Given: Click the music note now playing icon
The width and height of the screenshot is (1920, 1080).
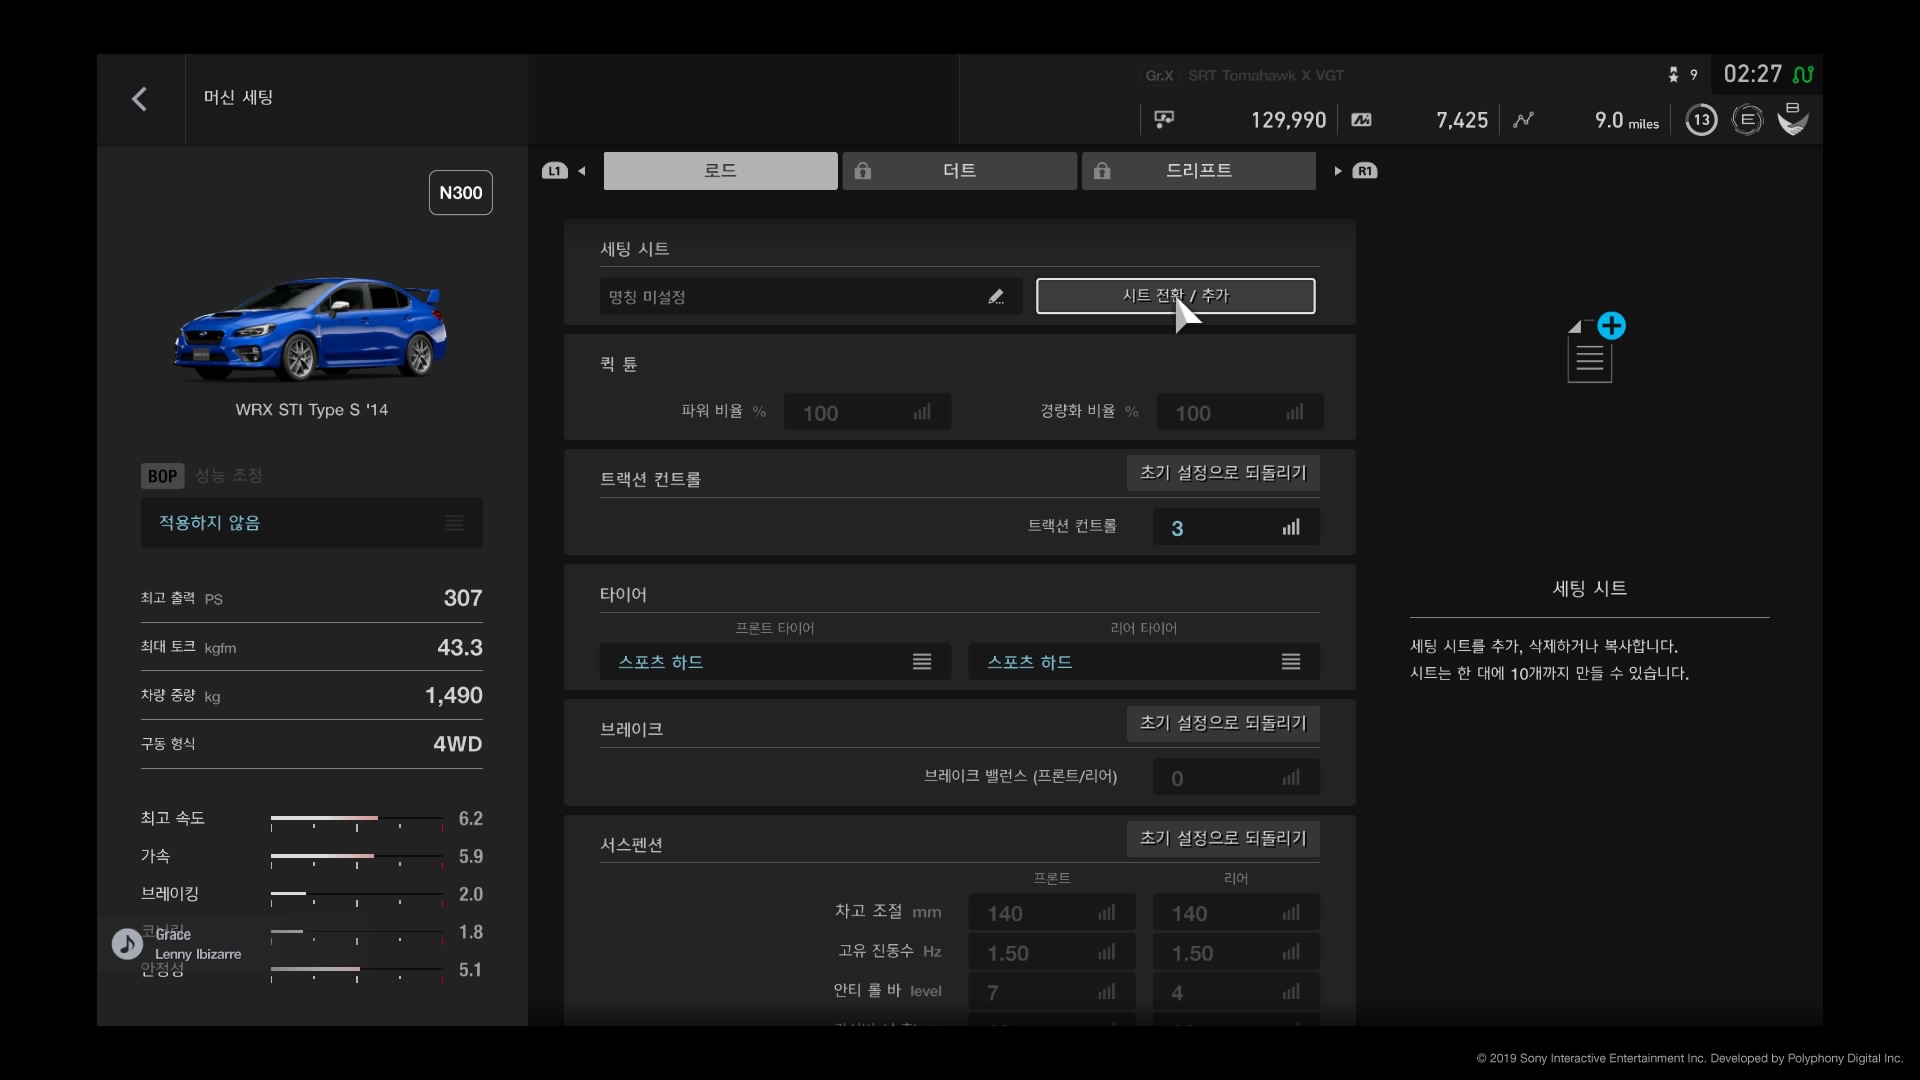Looking at the screenshot, I should tap(127, 944).
